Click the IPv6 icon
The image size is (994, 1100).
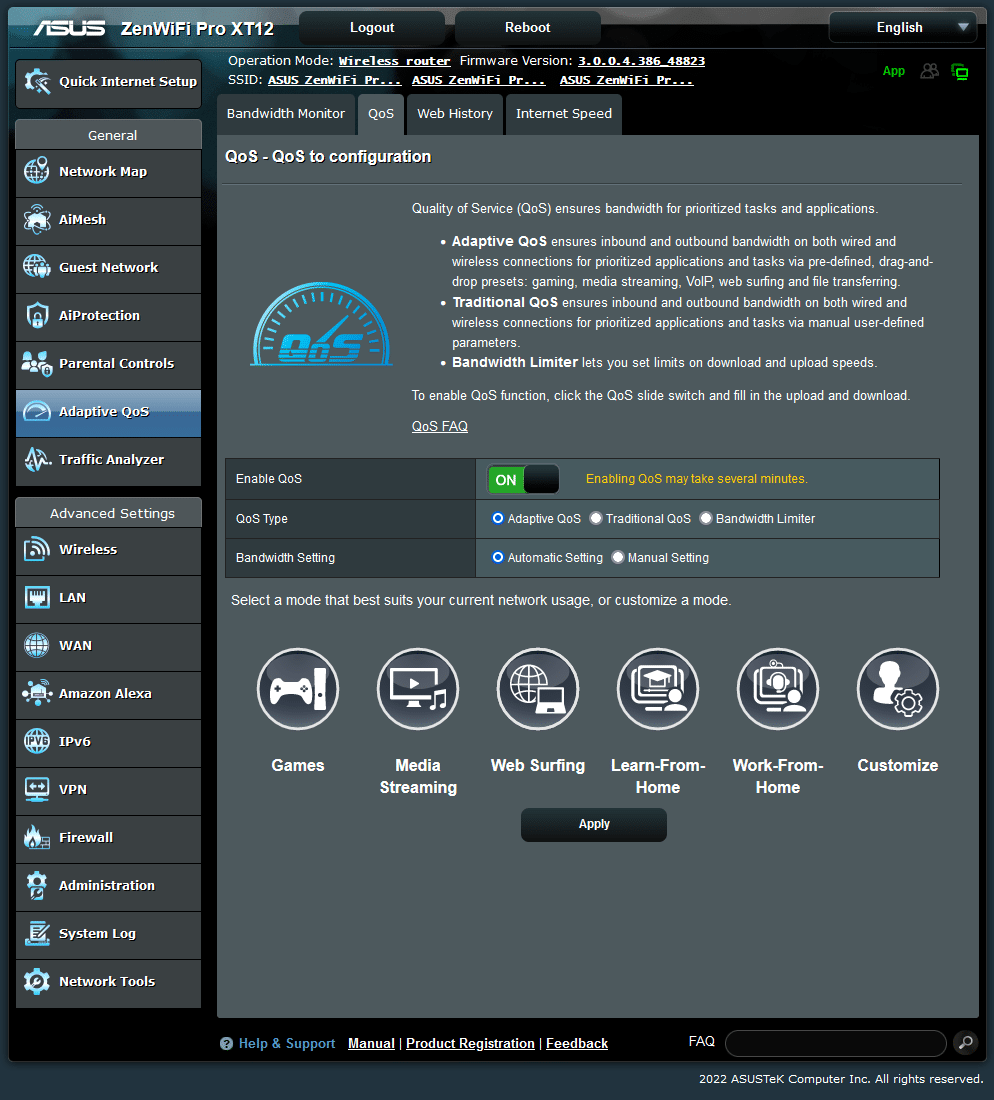[36, 742]
